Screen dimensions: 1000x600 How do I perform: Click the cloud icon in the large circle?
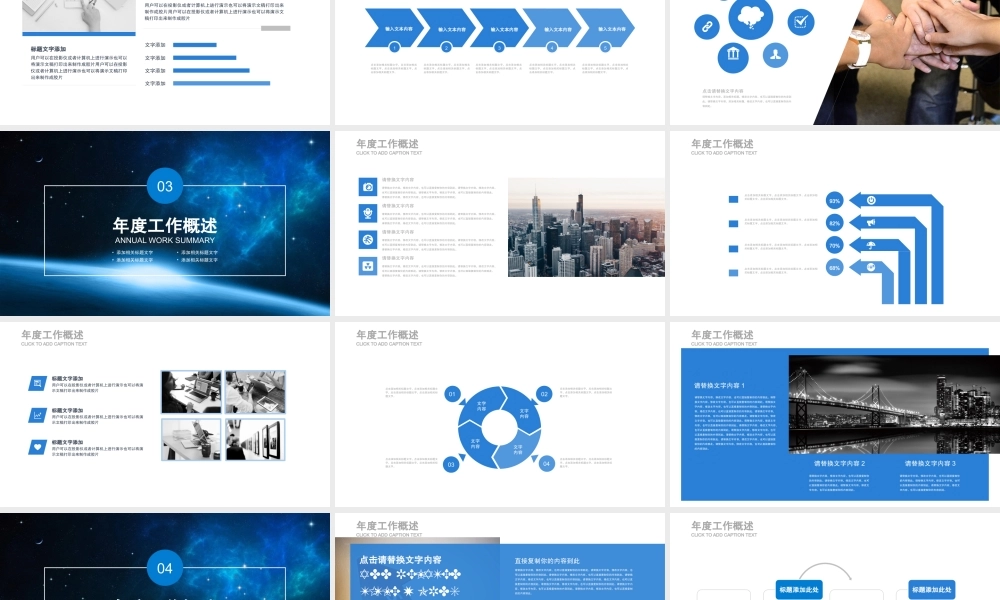click(x=751, y=15)
